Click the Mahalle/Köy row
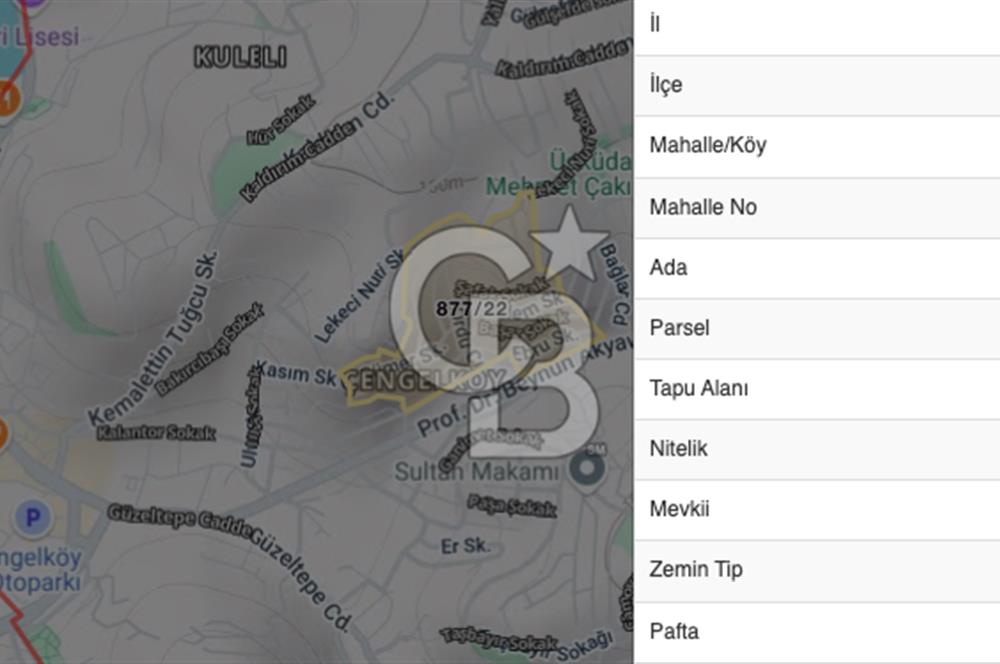1000x664 pixels. click(816, 146)
